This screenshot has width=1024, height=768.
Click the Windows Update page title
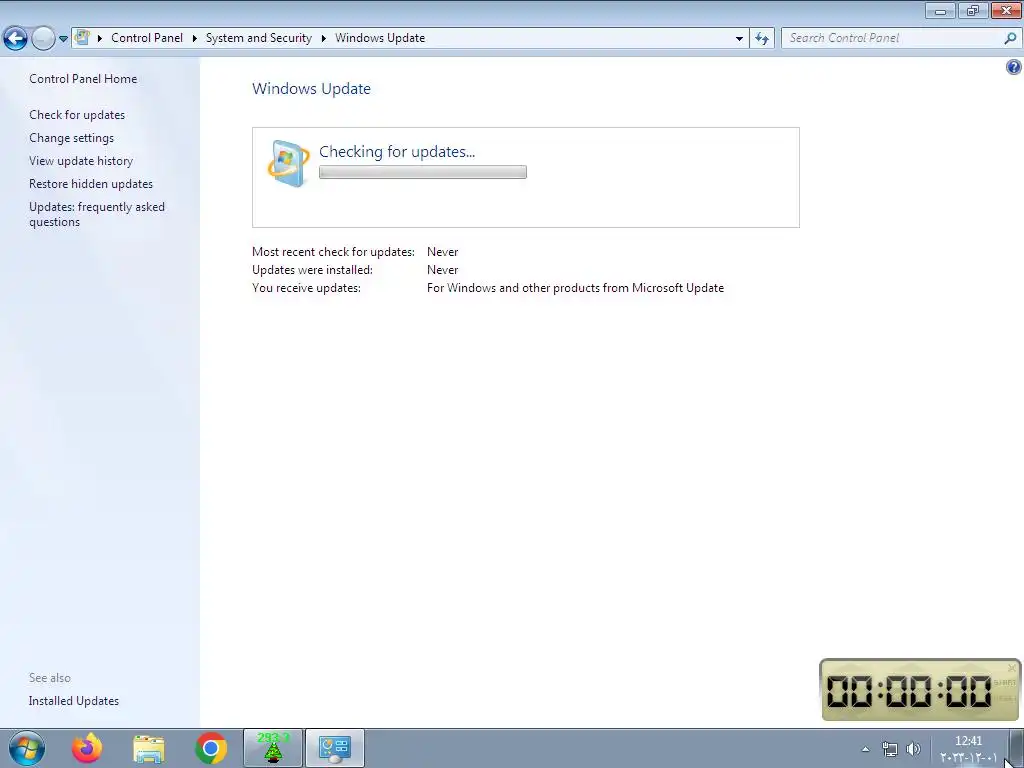point(312,89)
